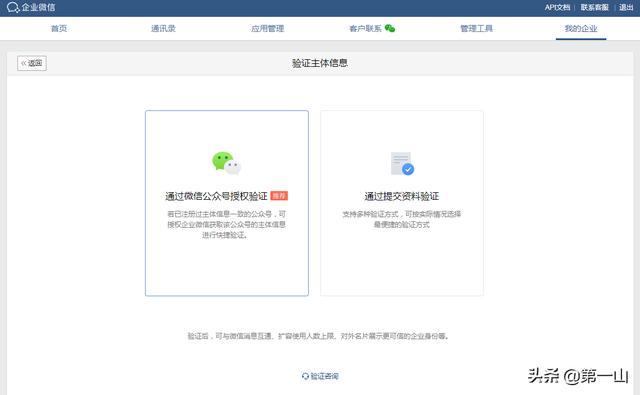Click the 企业微信 logo in header
640x395 pixels.
(31, 7)
